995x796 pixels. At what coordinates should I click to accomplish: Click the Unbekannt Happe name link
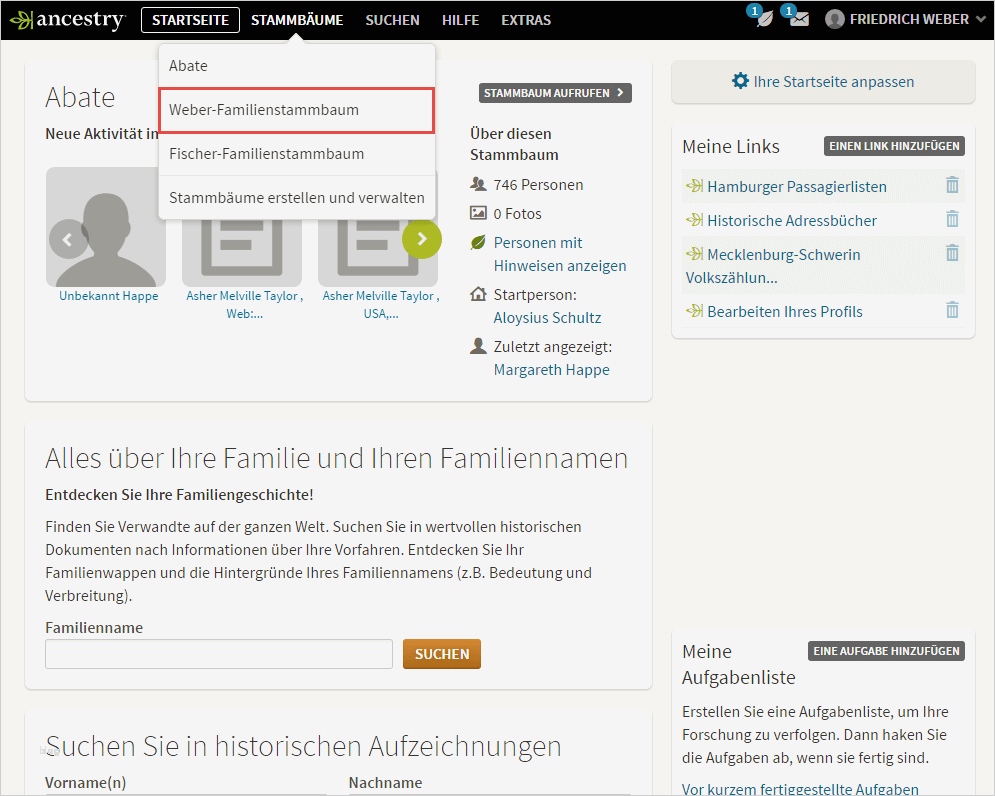(x=109, y=296)
